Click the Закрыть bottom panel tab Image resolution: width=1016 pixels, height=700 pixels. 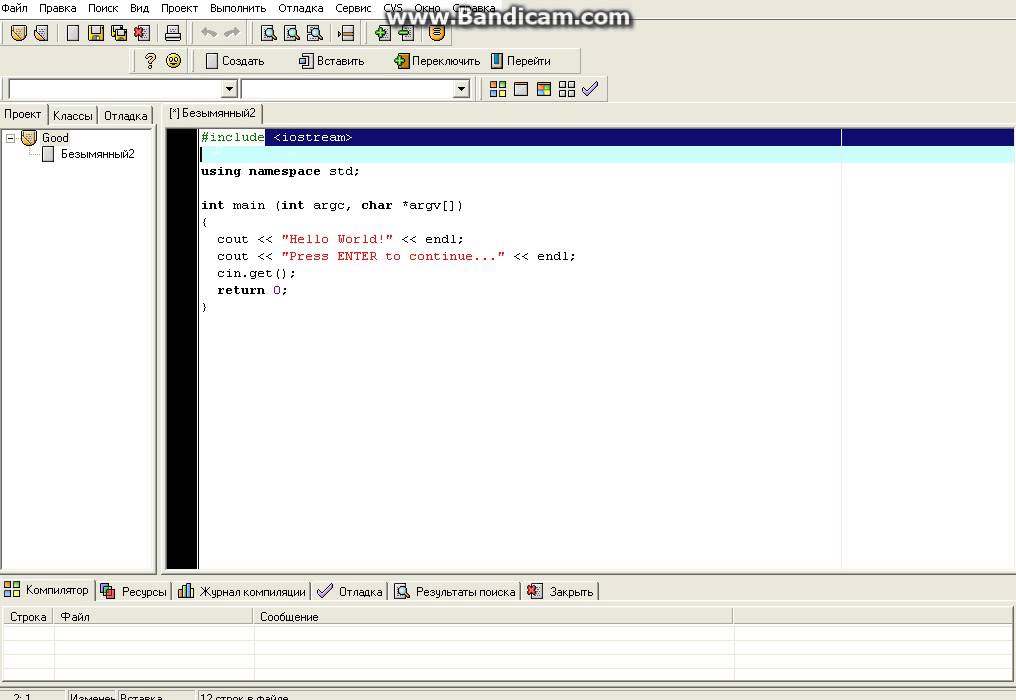click(x=561, y=592)
